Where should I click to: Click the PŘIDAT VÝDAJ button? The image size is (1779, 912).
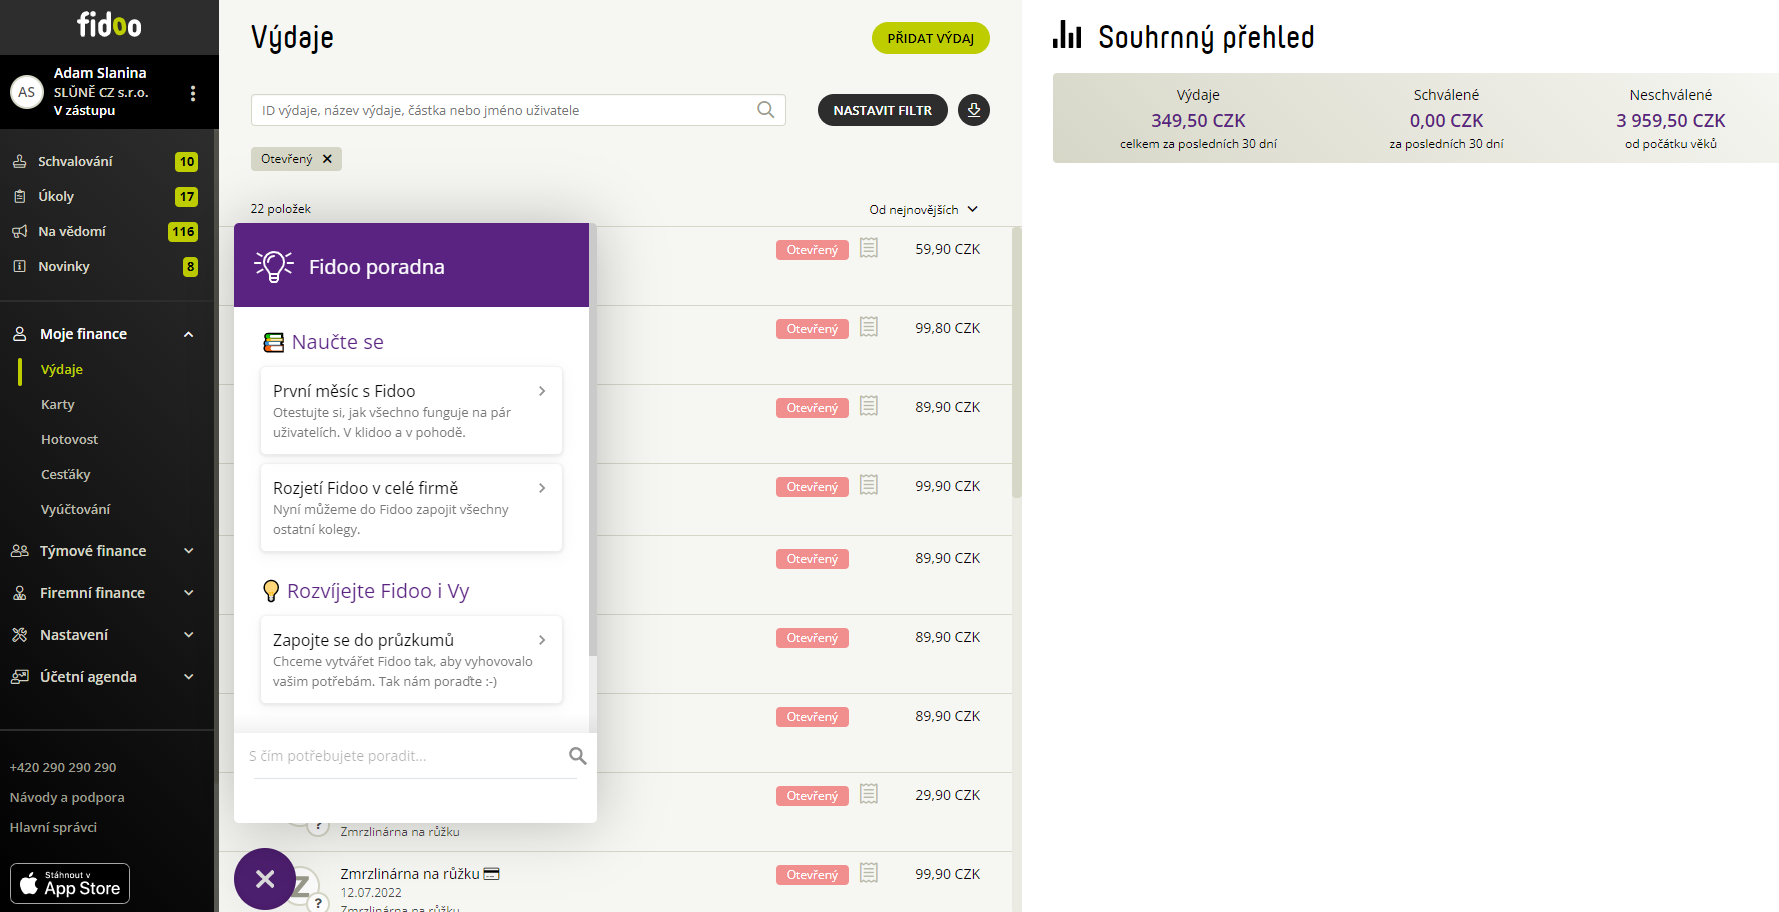point(931,38)
